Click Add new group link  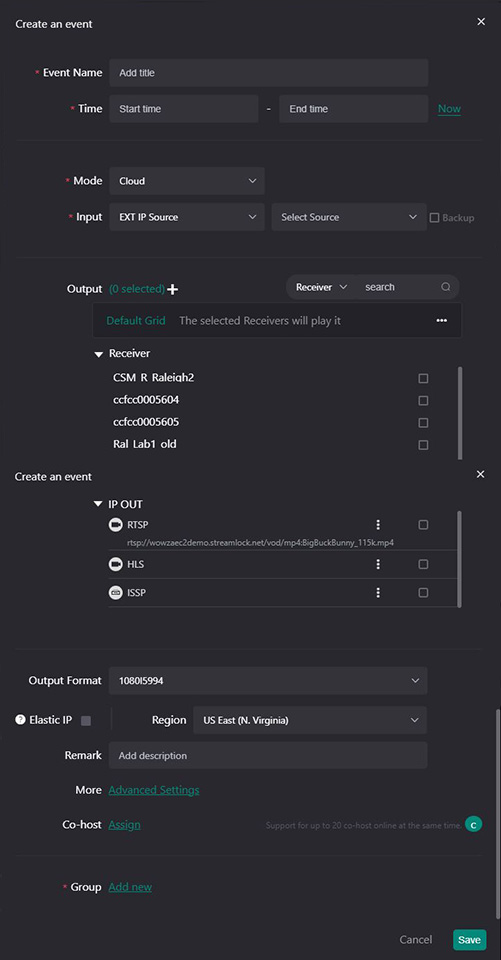(130, 887)
